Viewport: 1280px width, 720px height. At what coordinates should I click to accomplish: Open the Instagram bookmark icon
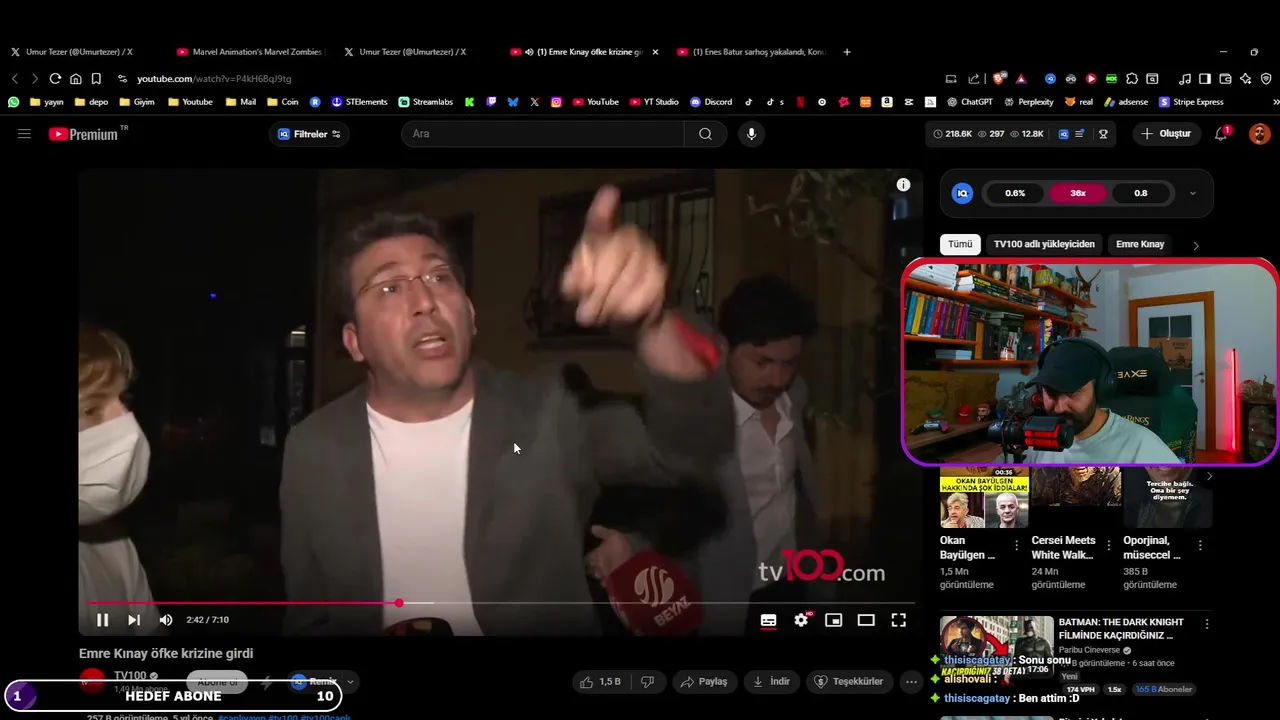pos(556,102)
